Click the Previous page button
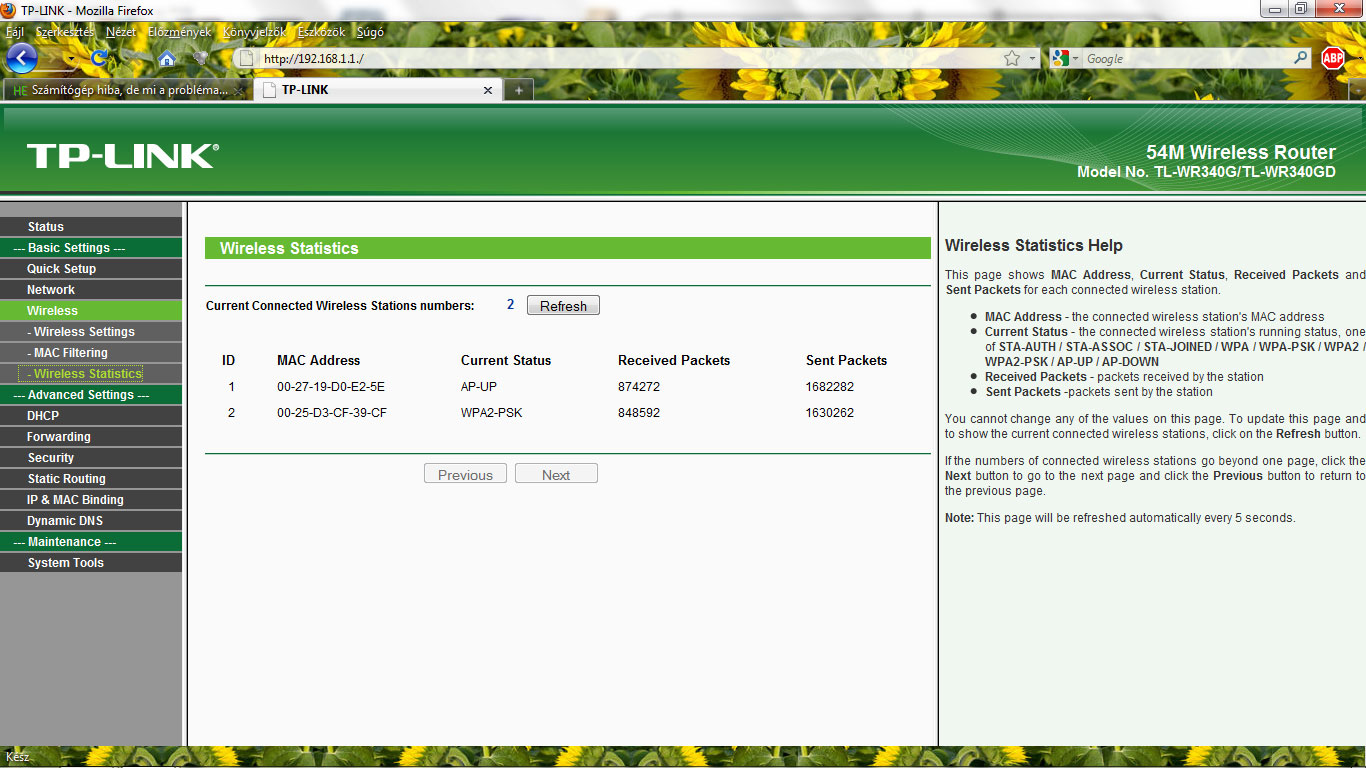 point(465,474)
